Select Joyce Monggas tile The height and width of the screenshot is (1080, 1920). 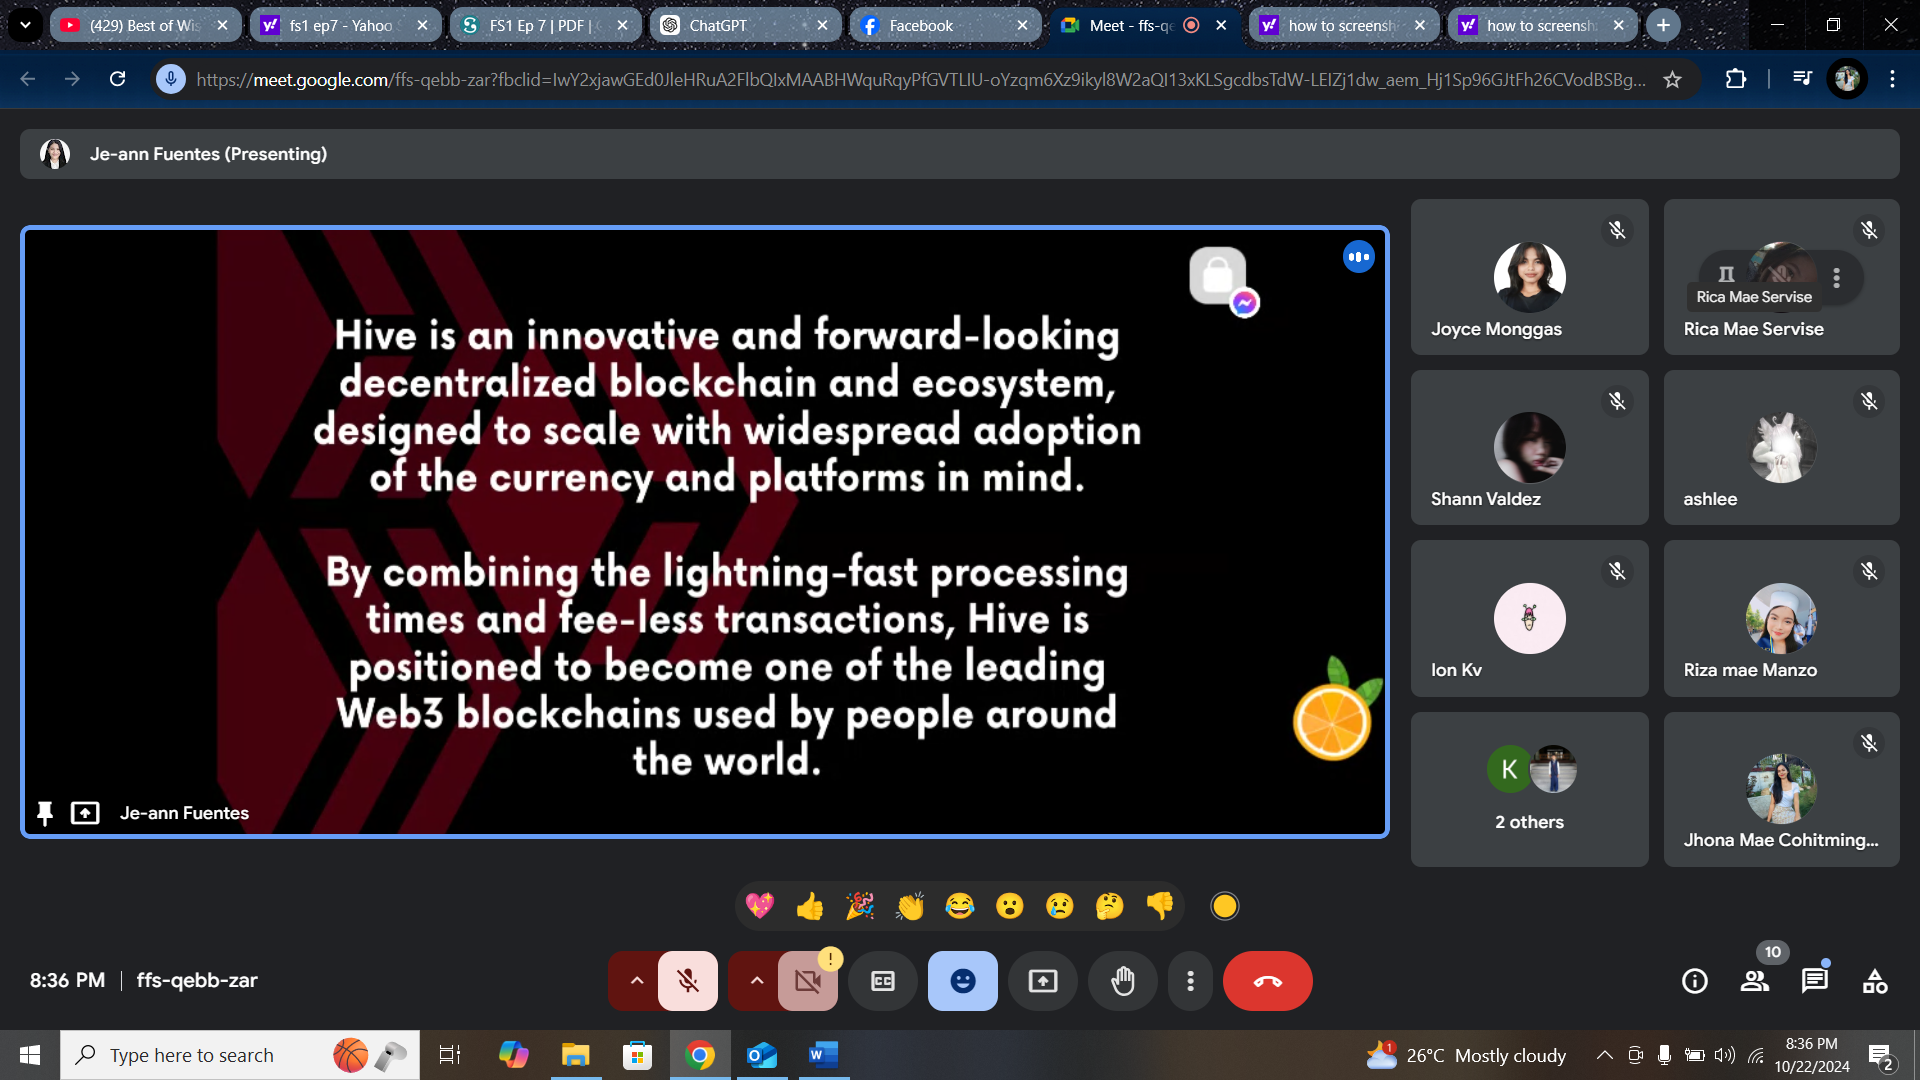point(1529,277)
